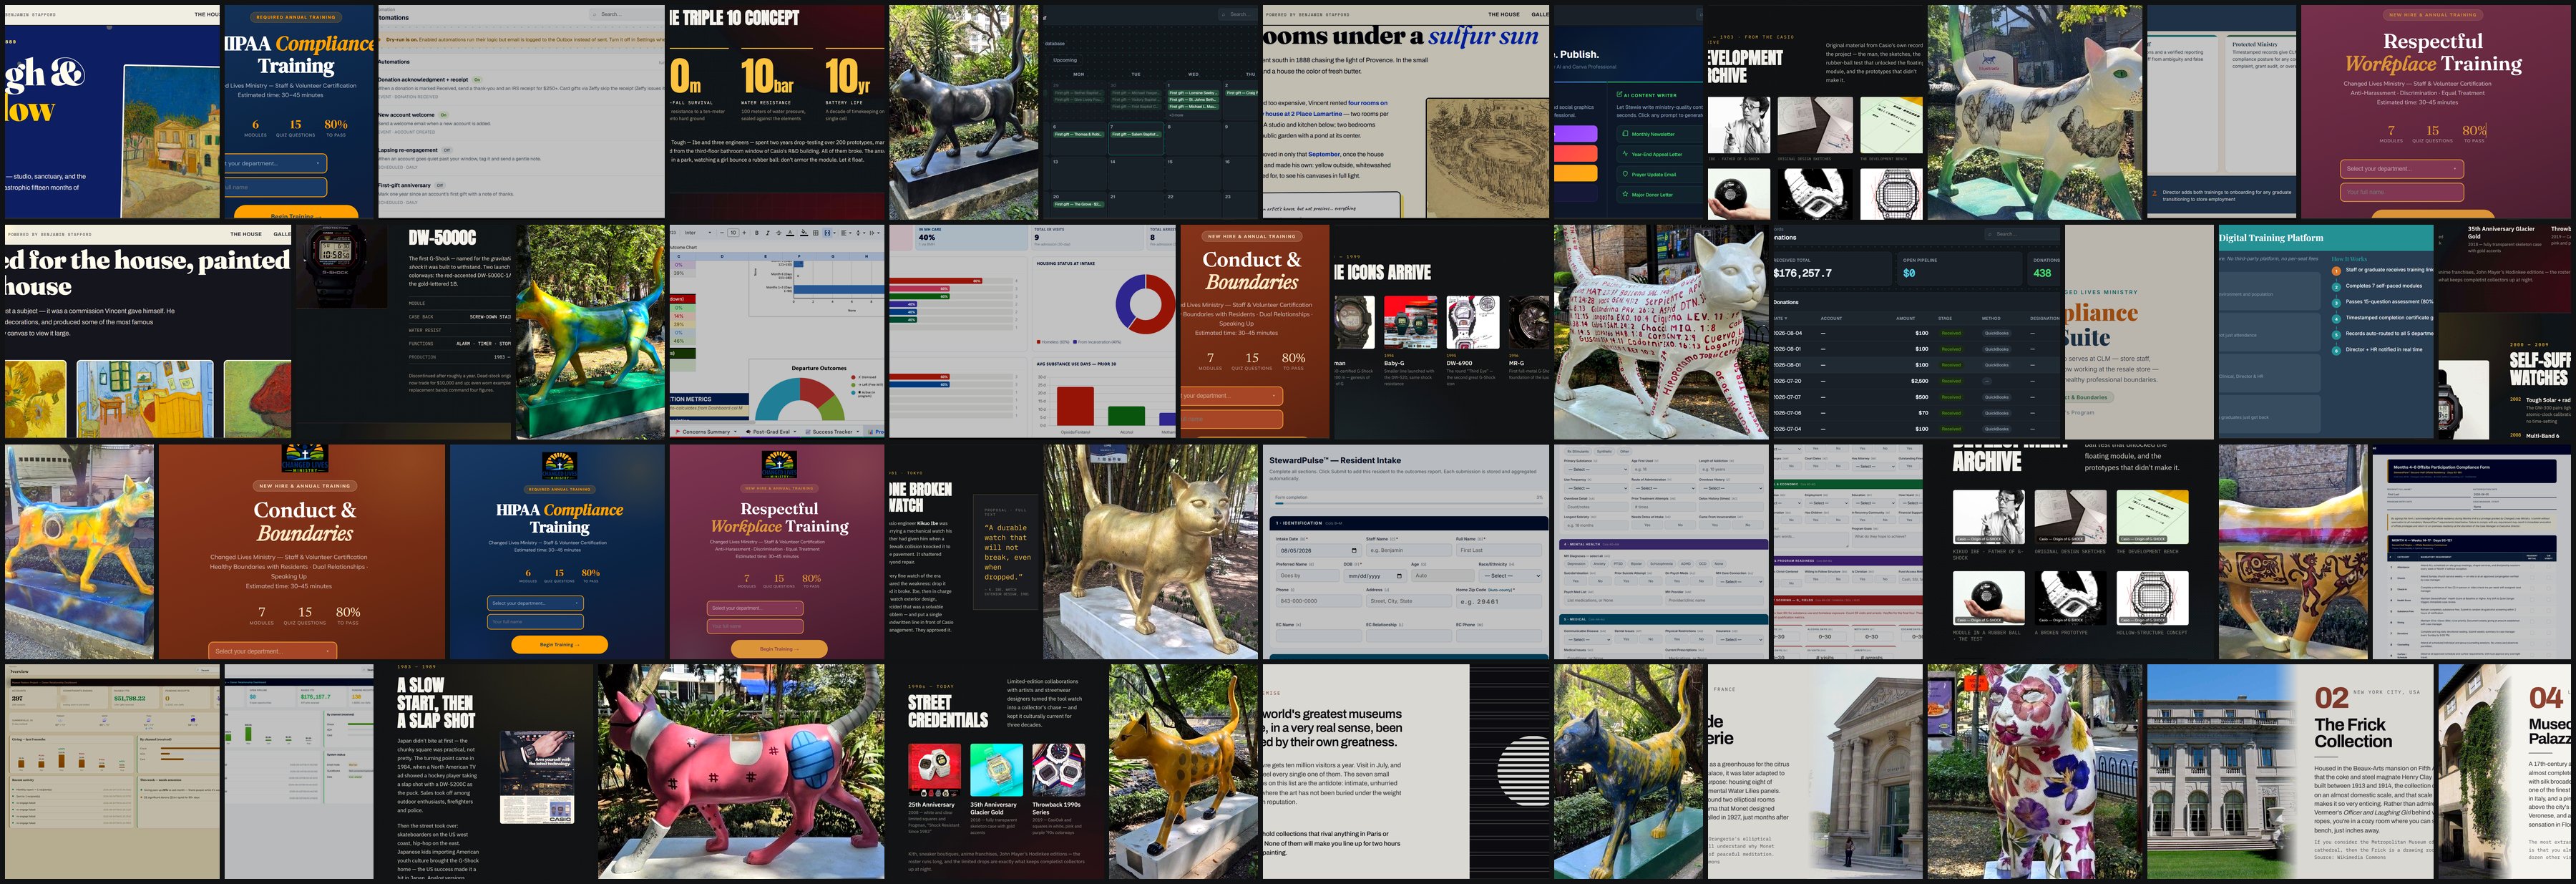
Task: Click the Search field on the Donations page
Action: tap(2023, 235)
